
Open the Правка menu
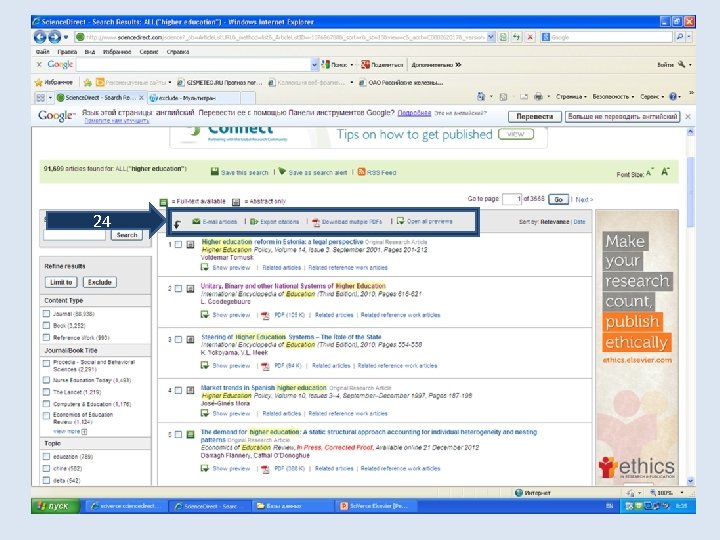click(x=67, y=52)
